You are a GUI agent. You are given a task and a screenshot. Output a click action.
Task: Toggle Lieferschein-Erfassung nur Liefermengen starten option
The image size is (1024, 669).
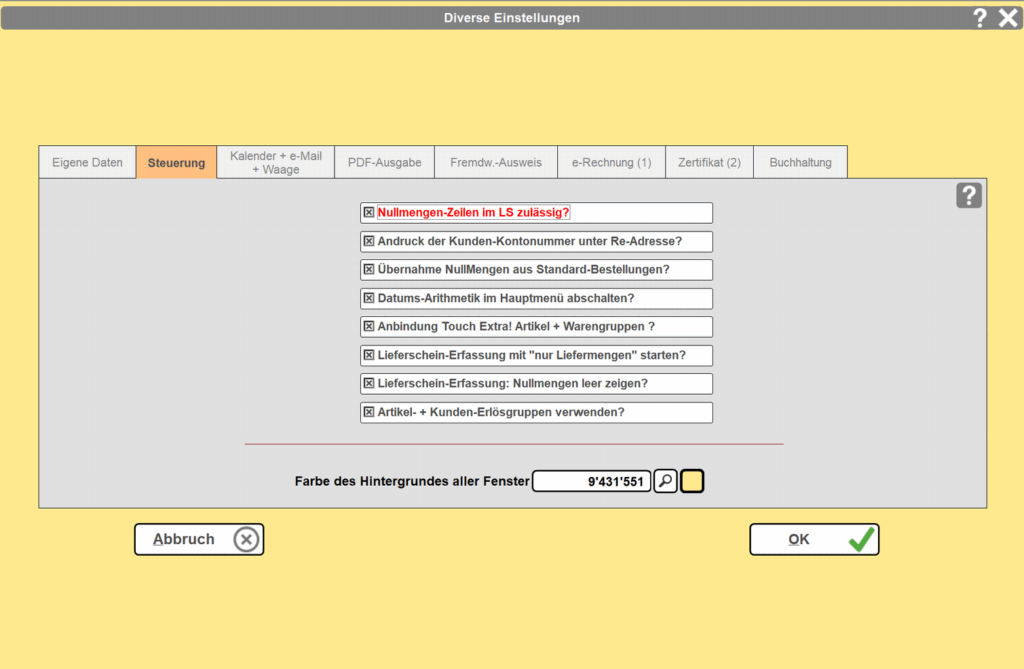(x=369, y=355)
